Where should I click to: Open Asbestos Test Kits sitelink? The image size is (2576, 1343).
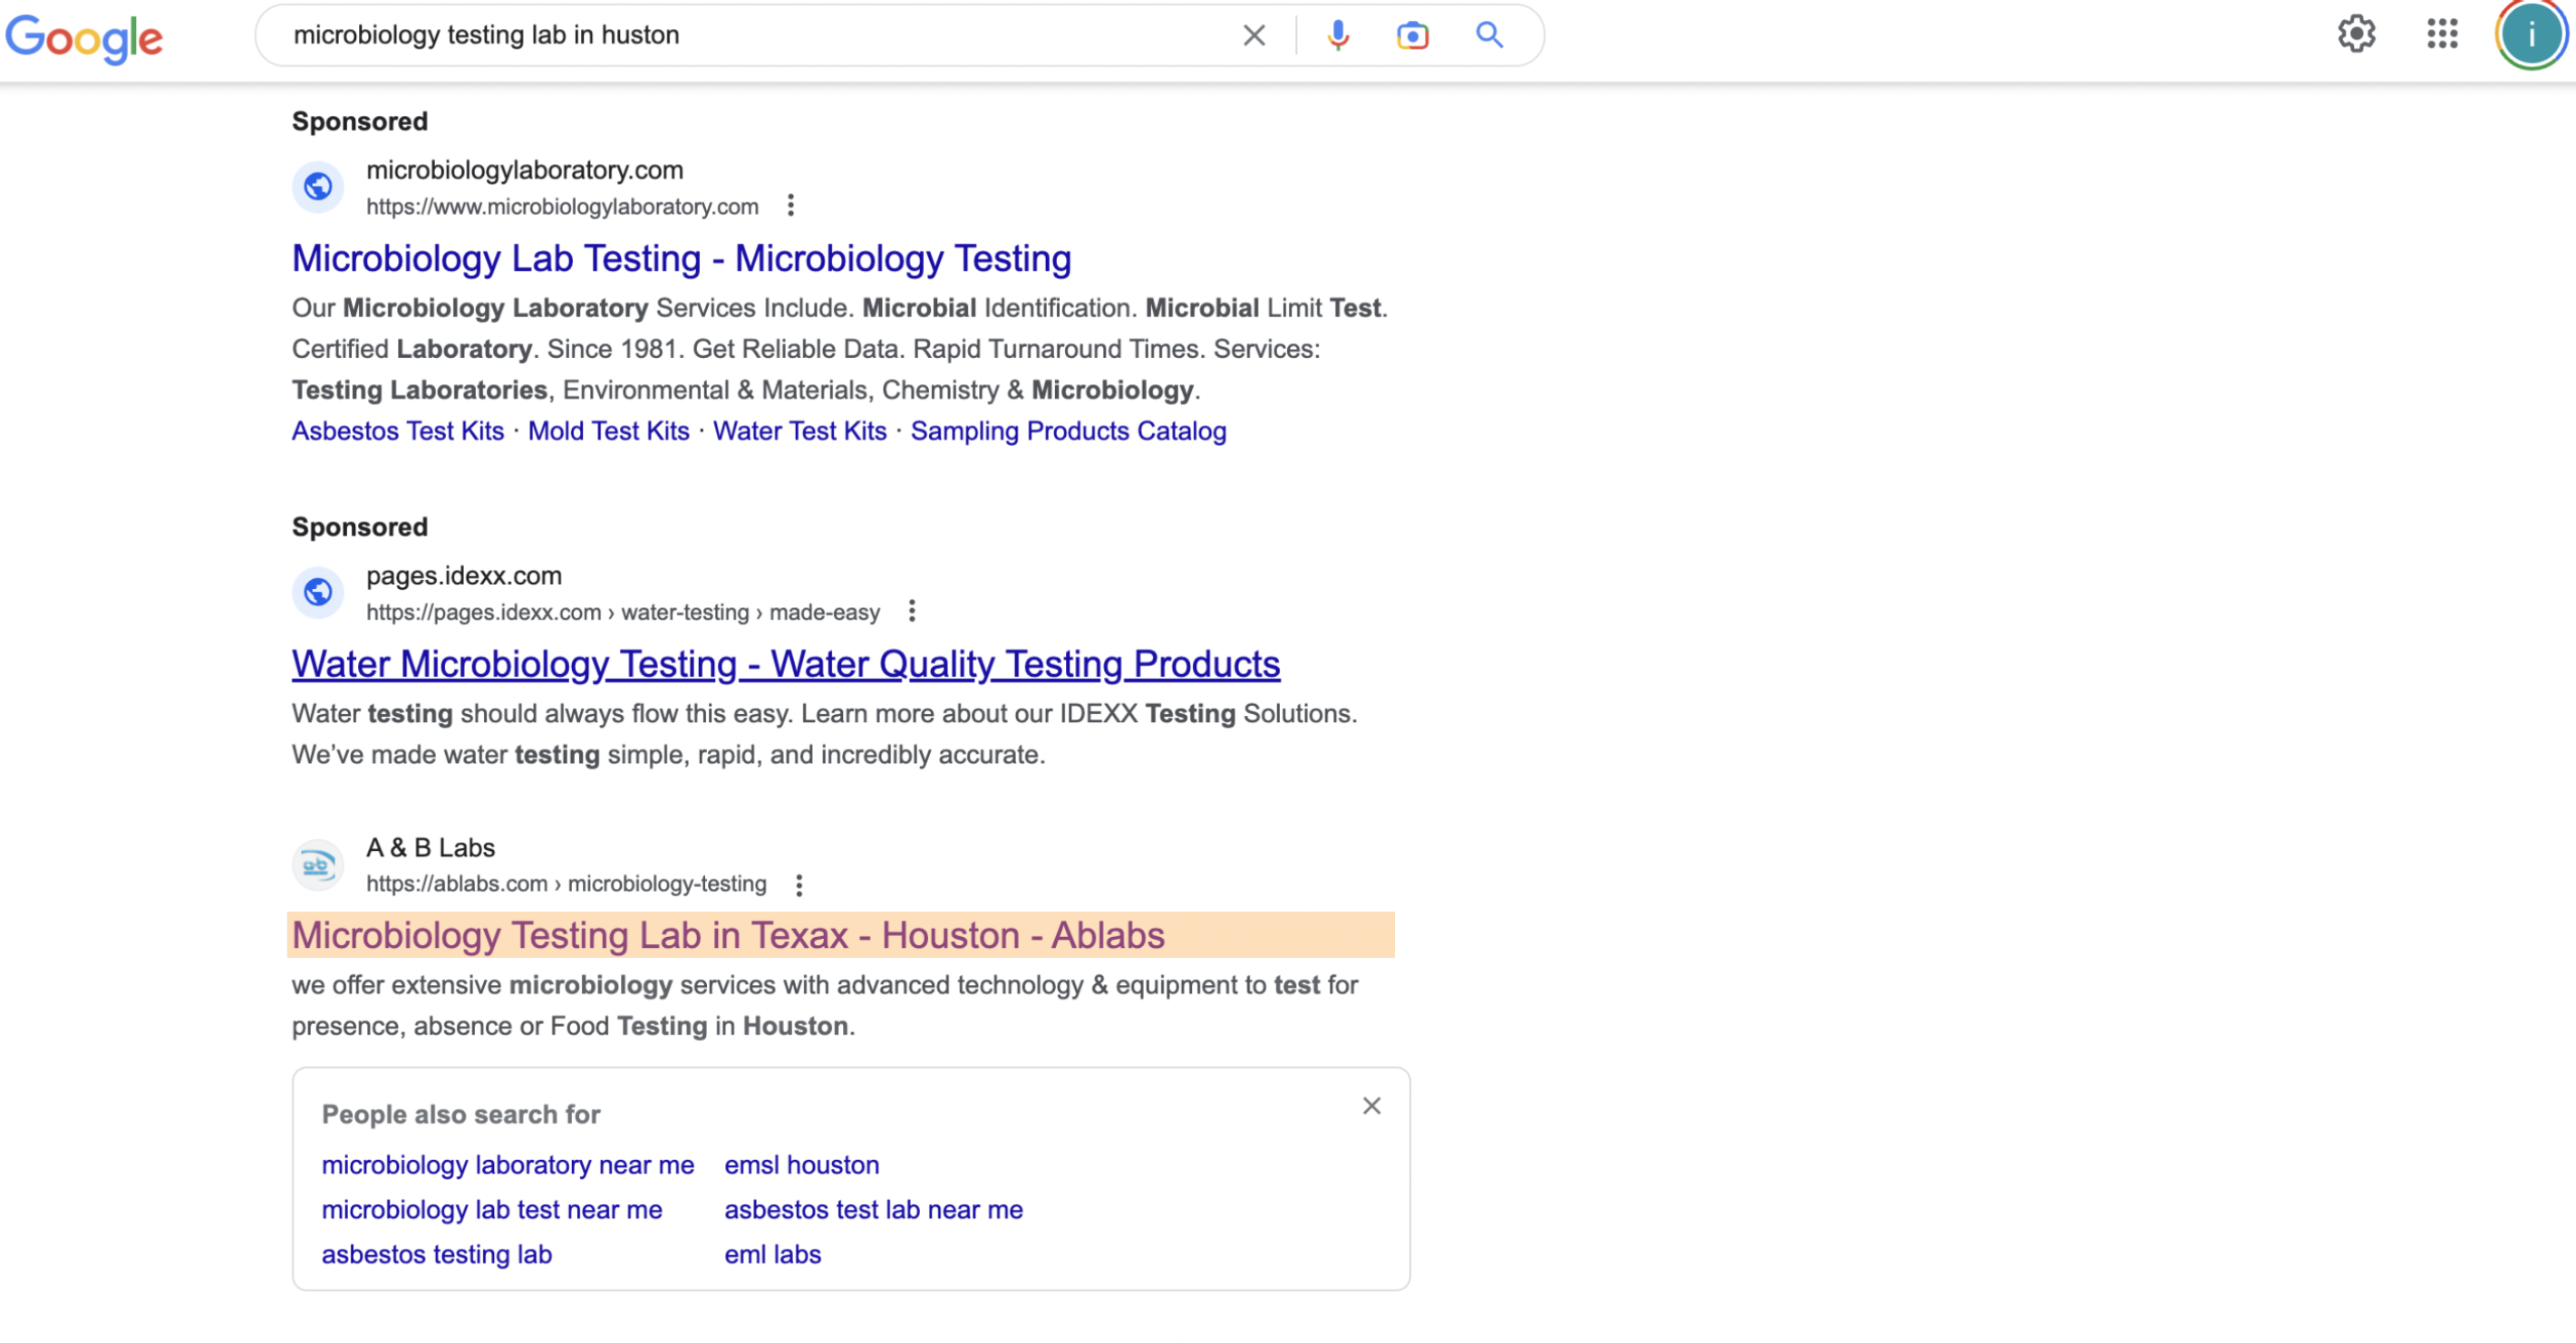(x=398, y=431)
